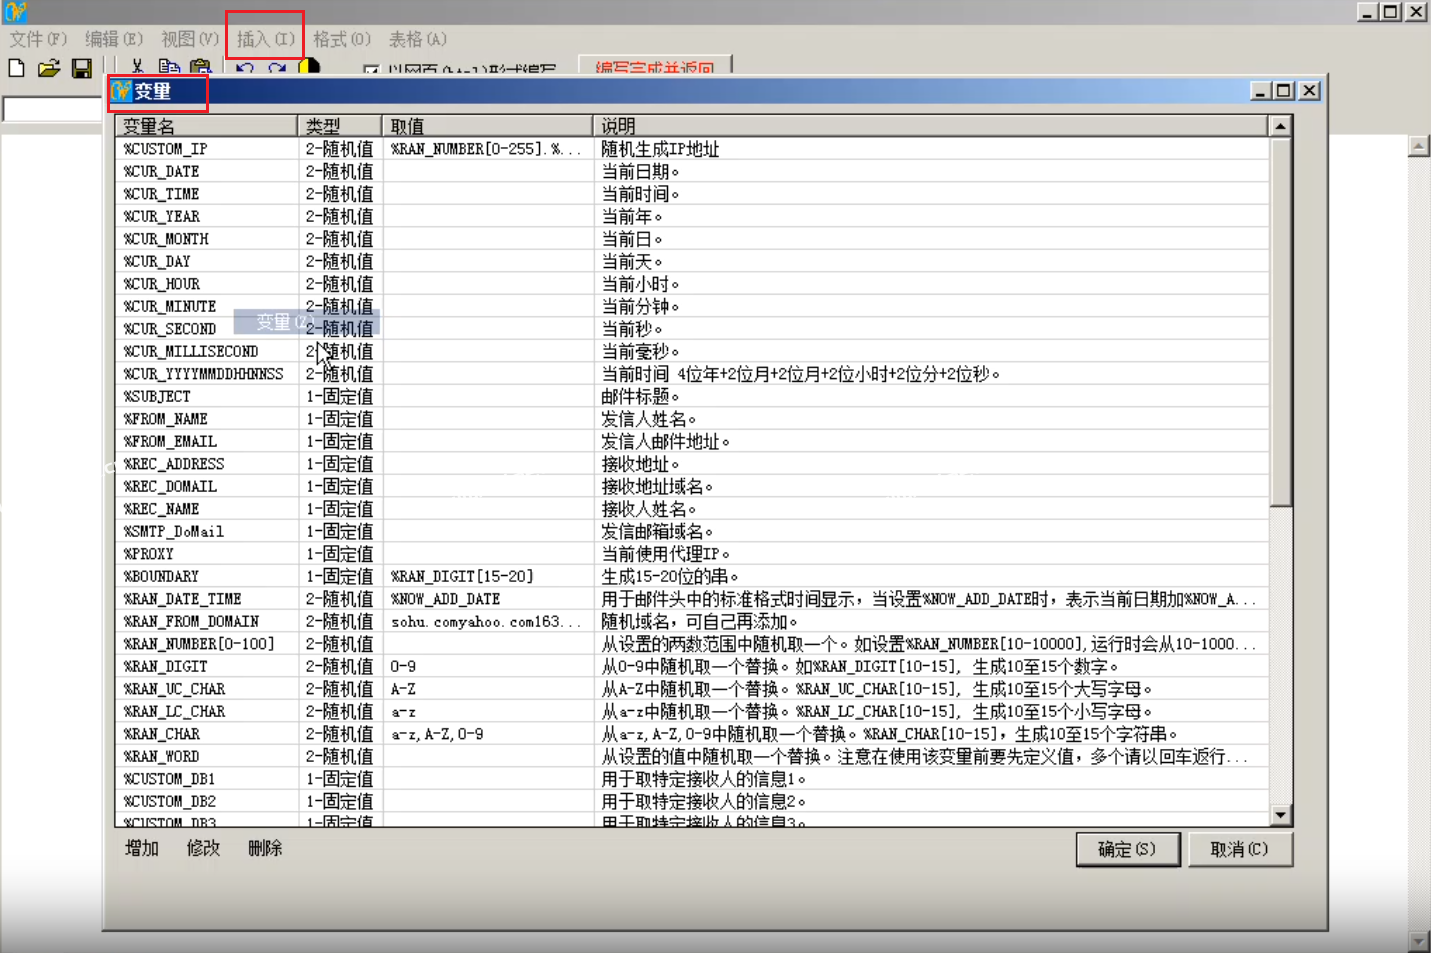Click the main window scrollbar down arrow
1431x953 pixels.
1419,942
